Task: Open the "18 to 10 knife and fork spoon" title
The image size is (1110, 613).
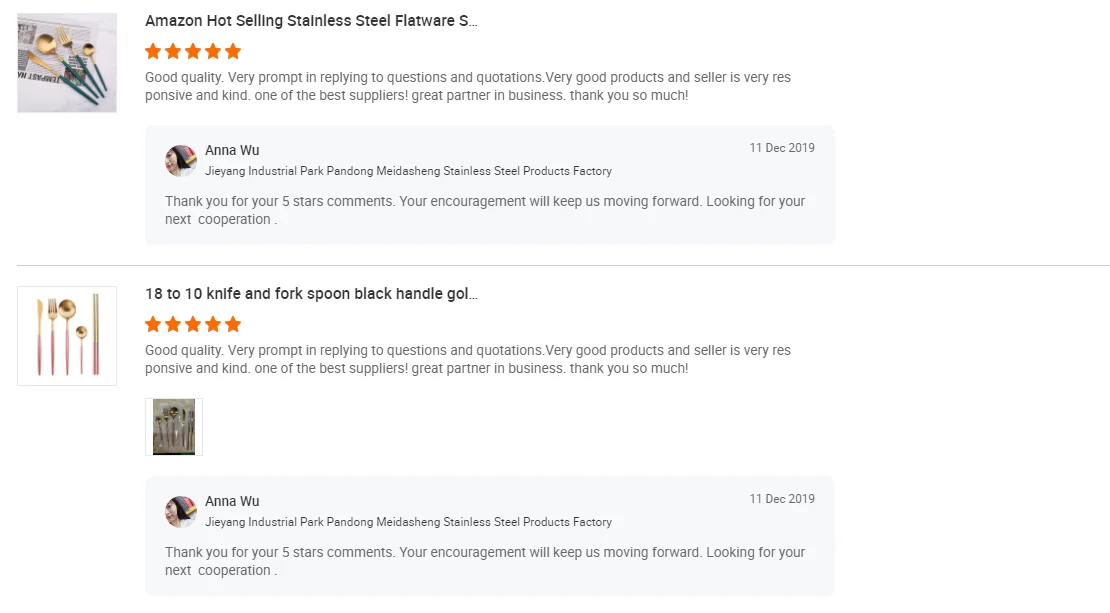Action: point(311,294)
